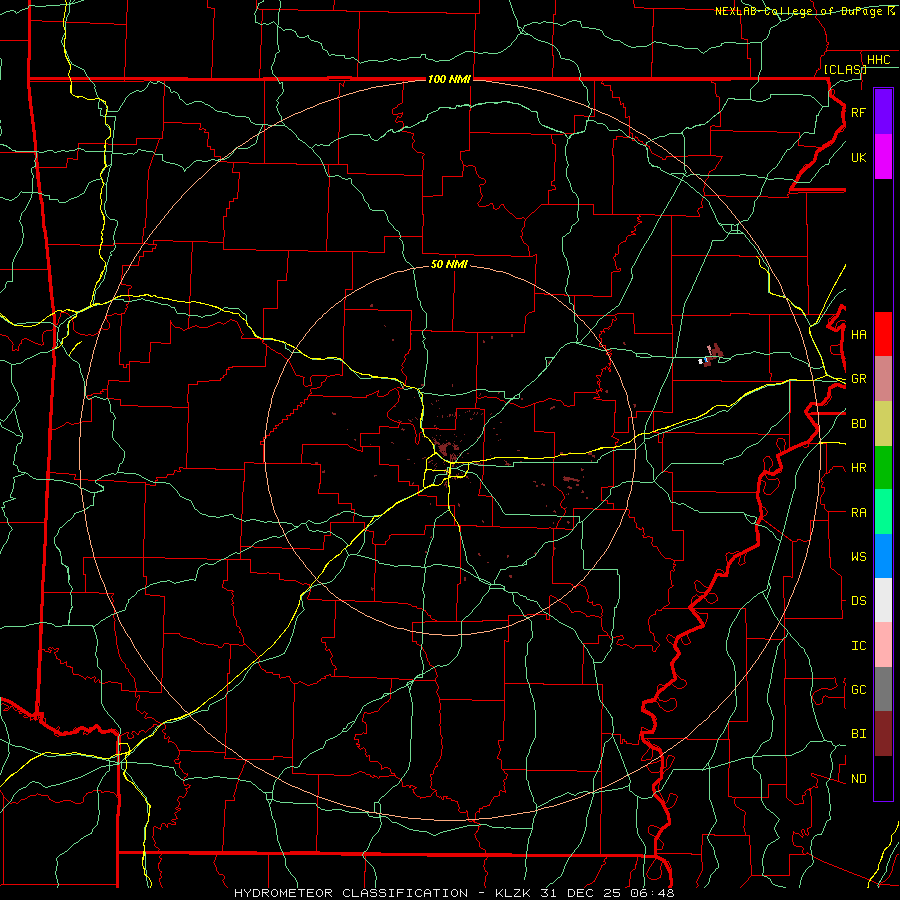This screenshot has height=900, width=900.
Task: Click the brown echo cluster near the radar center
Action: 444,447
